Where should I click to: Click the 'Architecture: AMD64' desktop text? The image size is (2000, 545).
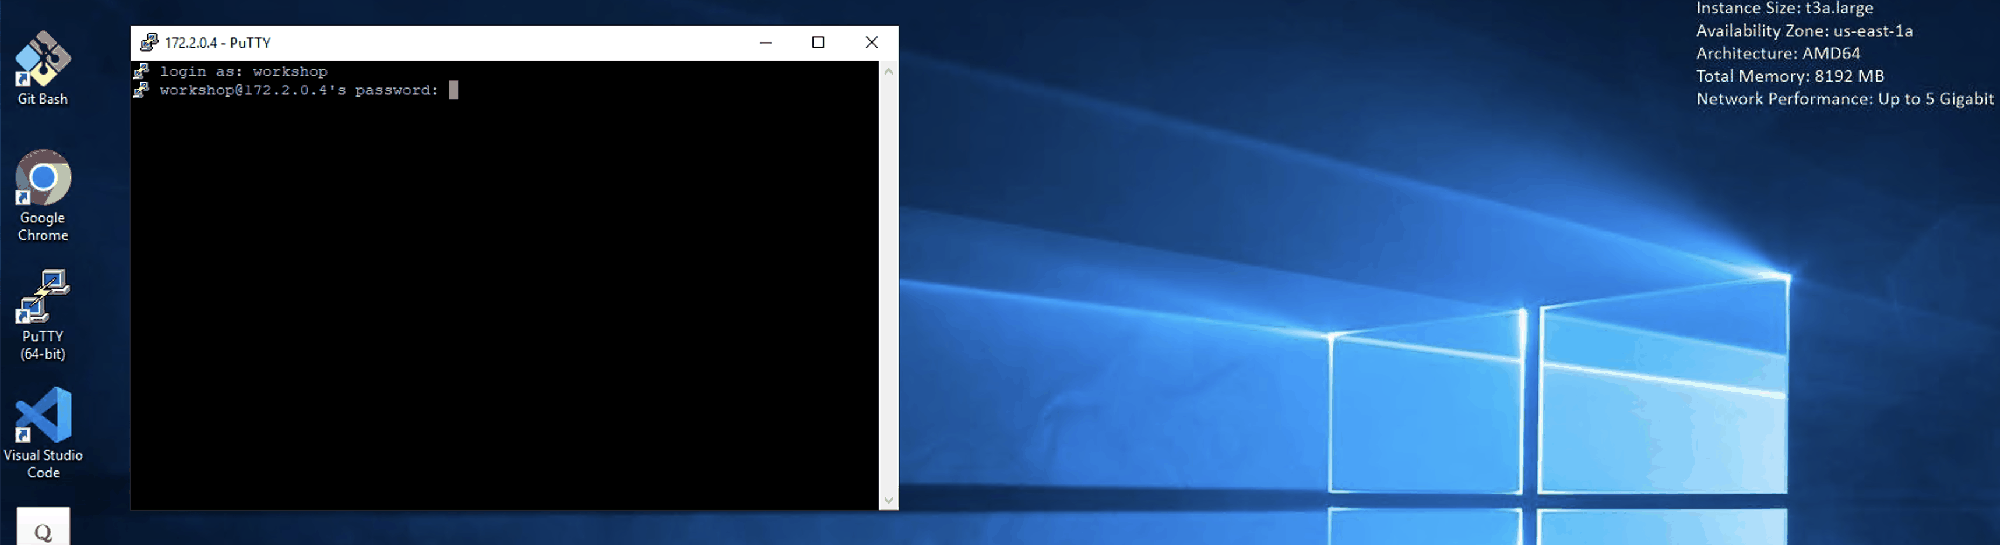click(1778, 54)
